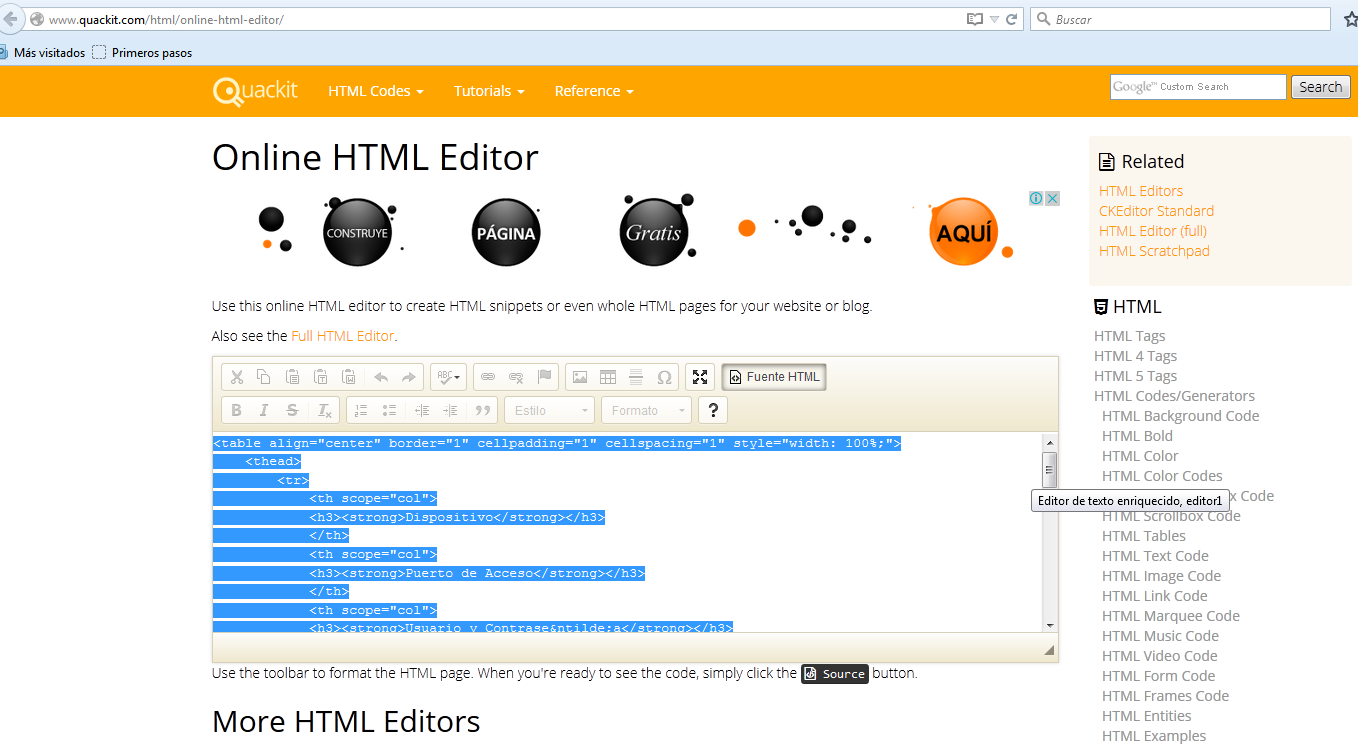Click the HTML Background Code link
The width and height of the screenshot is (1358, 747).
point(1181,416)
